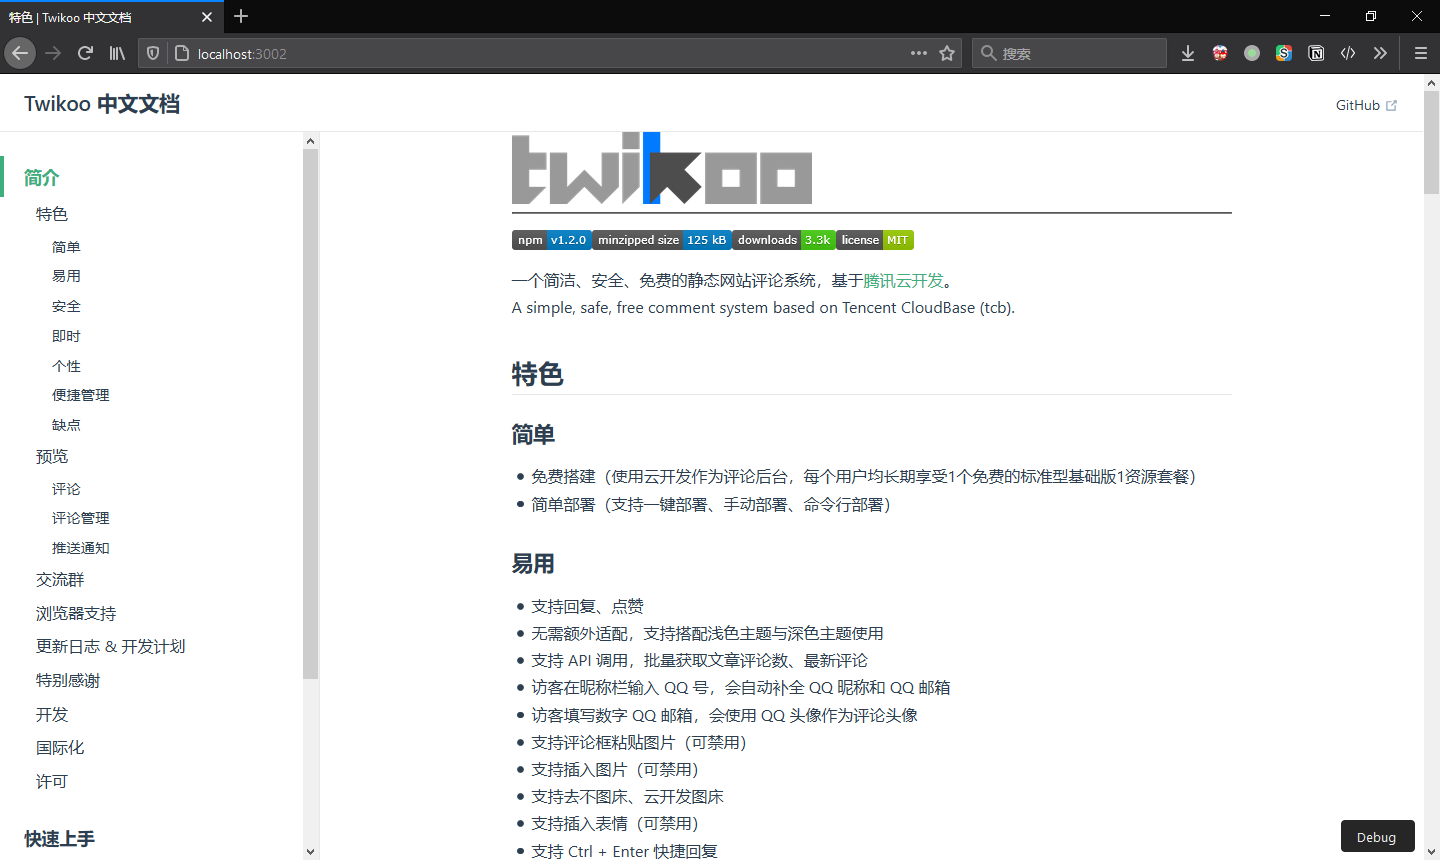
Task: Select 浏览器支持 in the sidebar
Action: point(76,613)
